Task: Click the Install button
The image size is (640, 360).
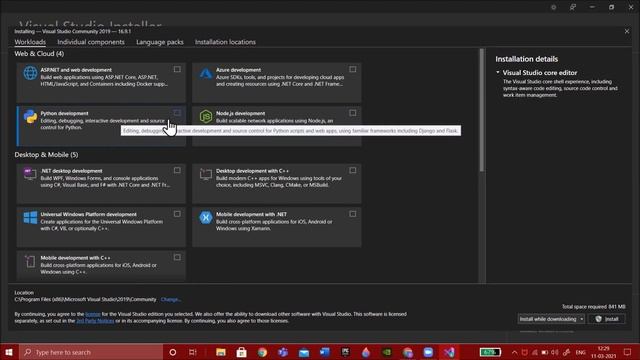Action: point(607,319)
